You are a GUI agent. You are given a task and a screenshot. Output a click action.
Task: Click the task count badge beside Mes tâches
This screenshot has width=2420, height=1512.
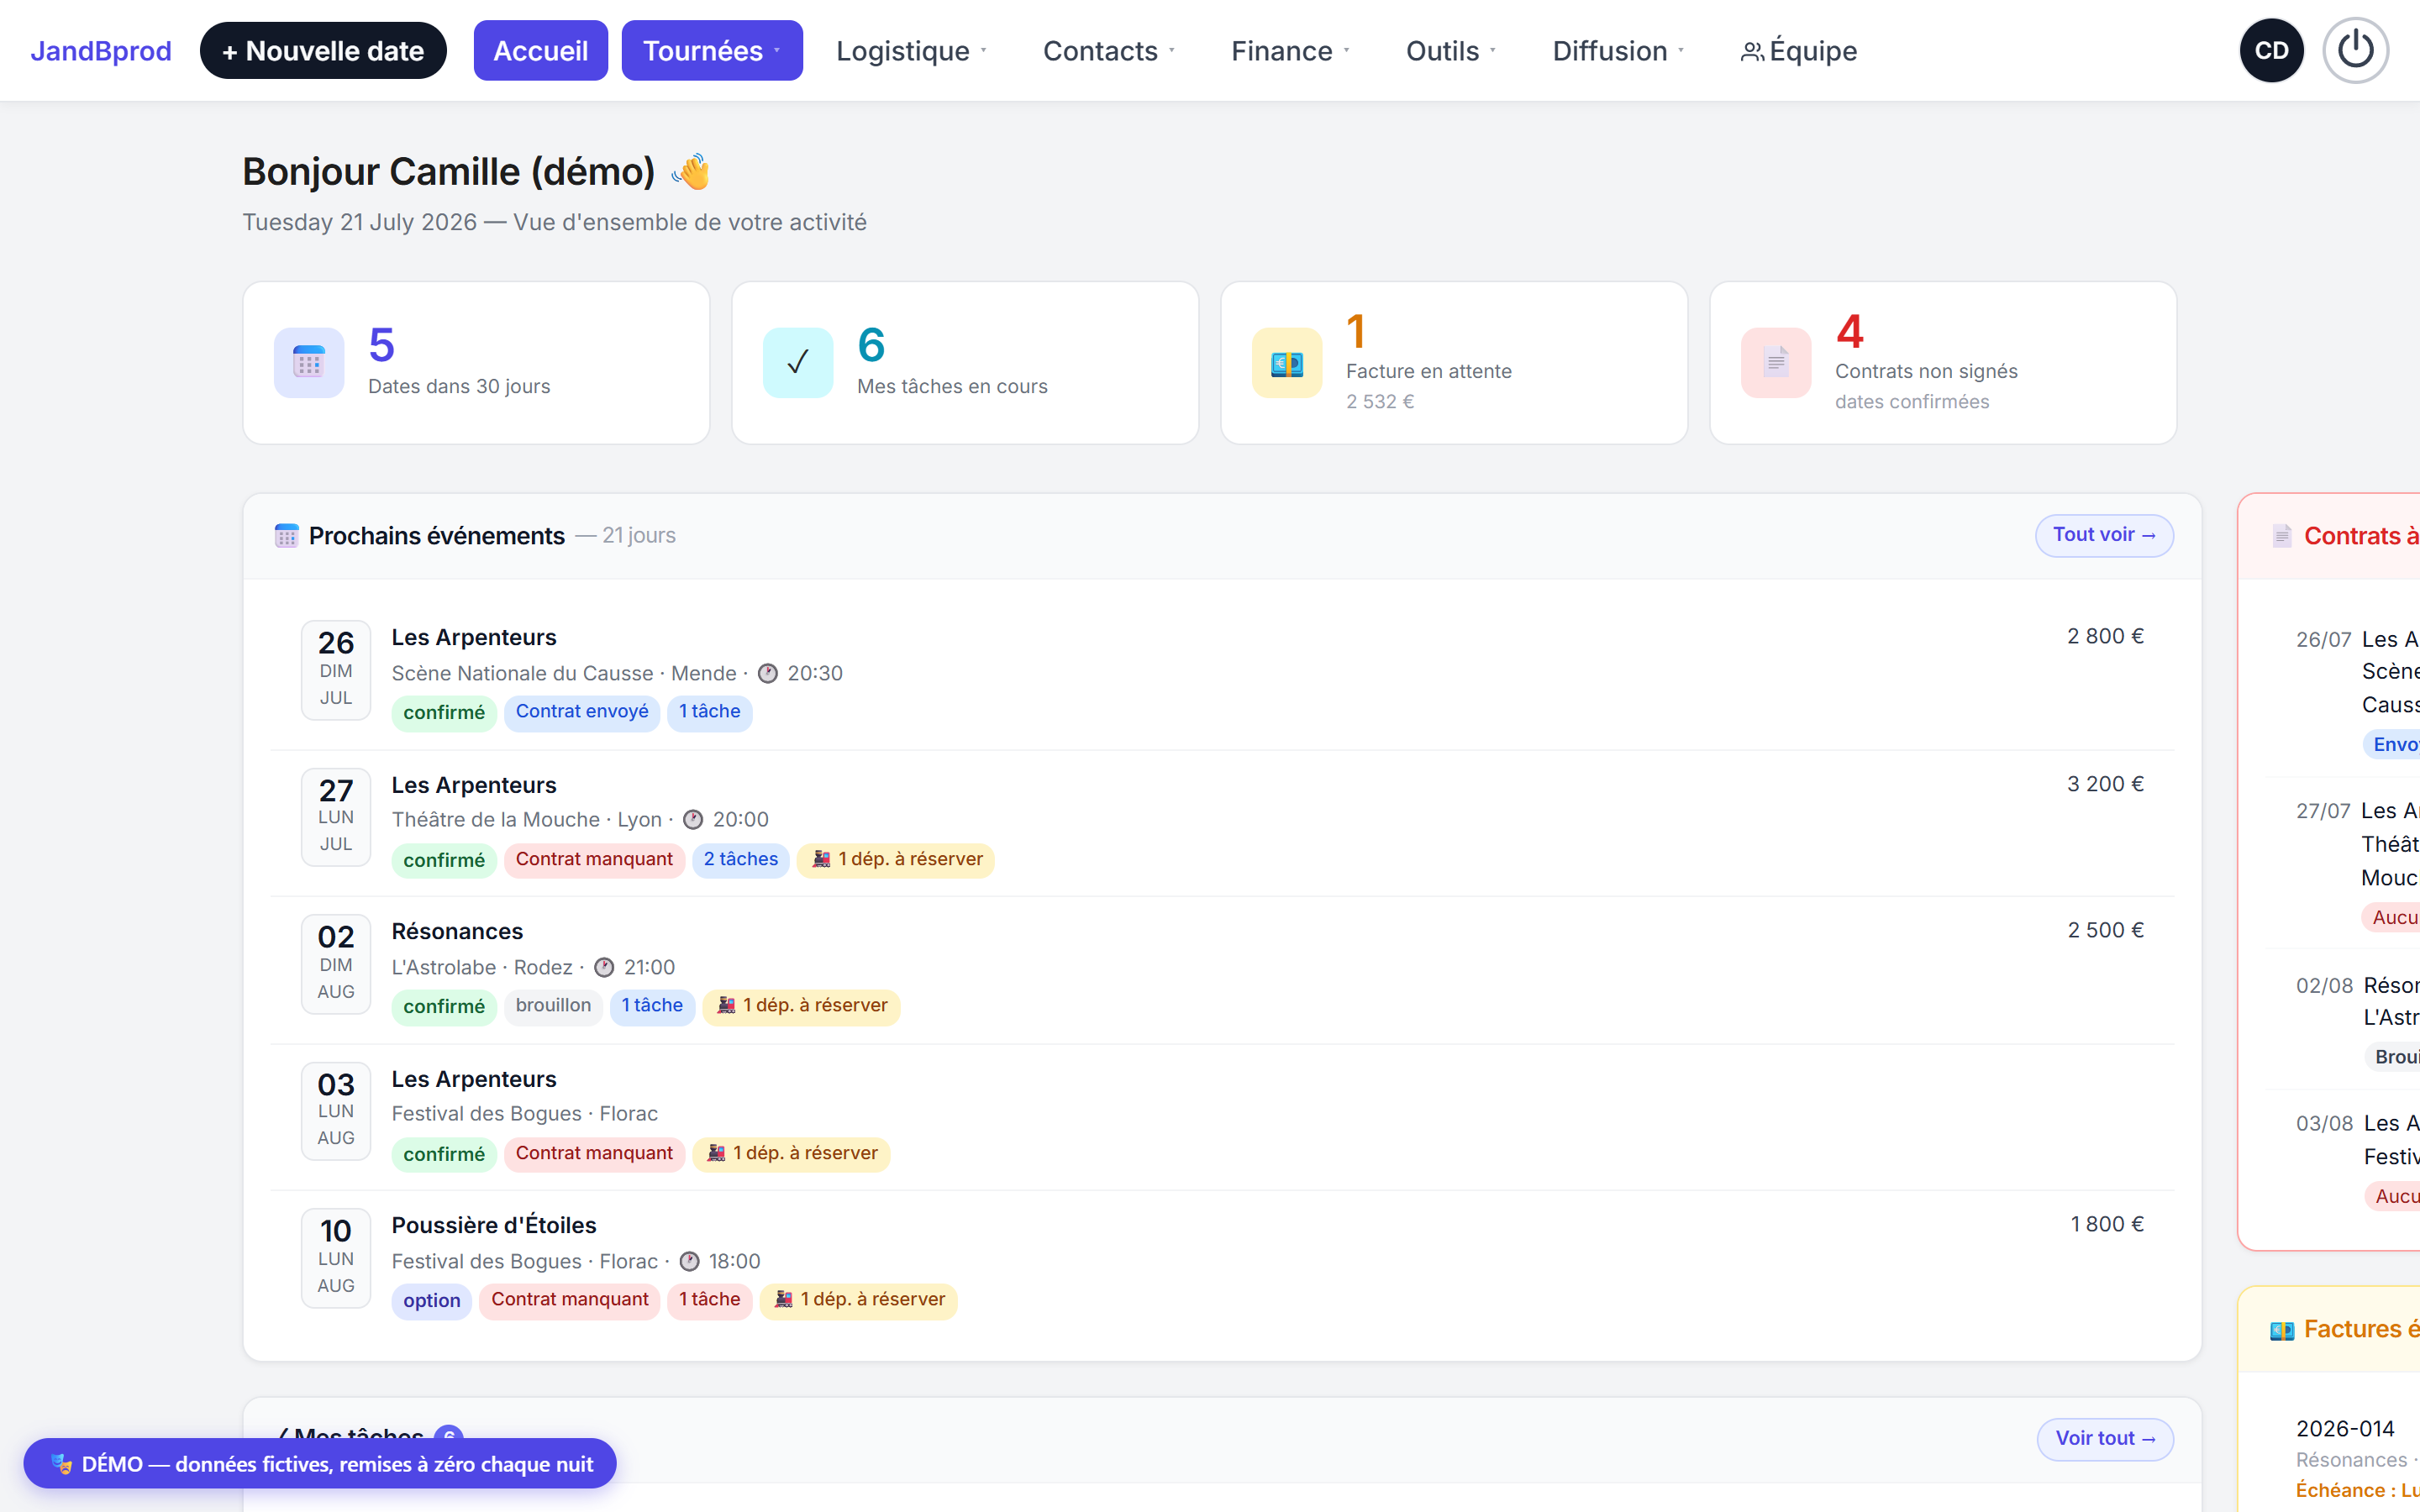coord(449,1436)
